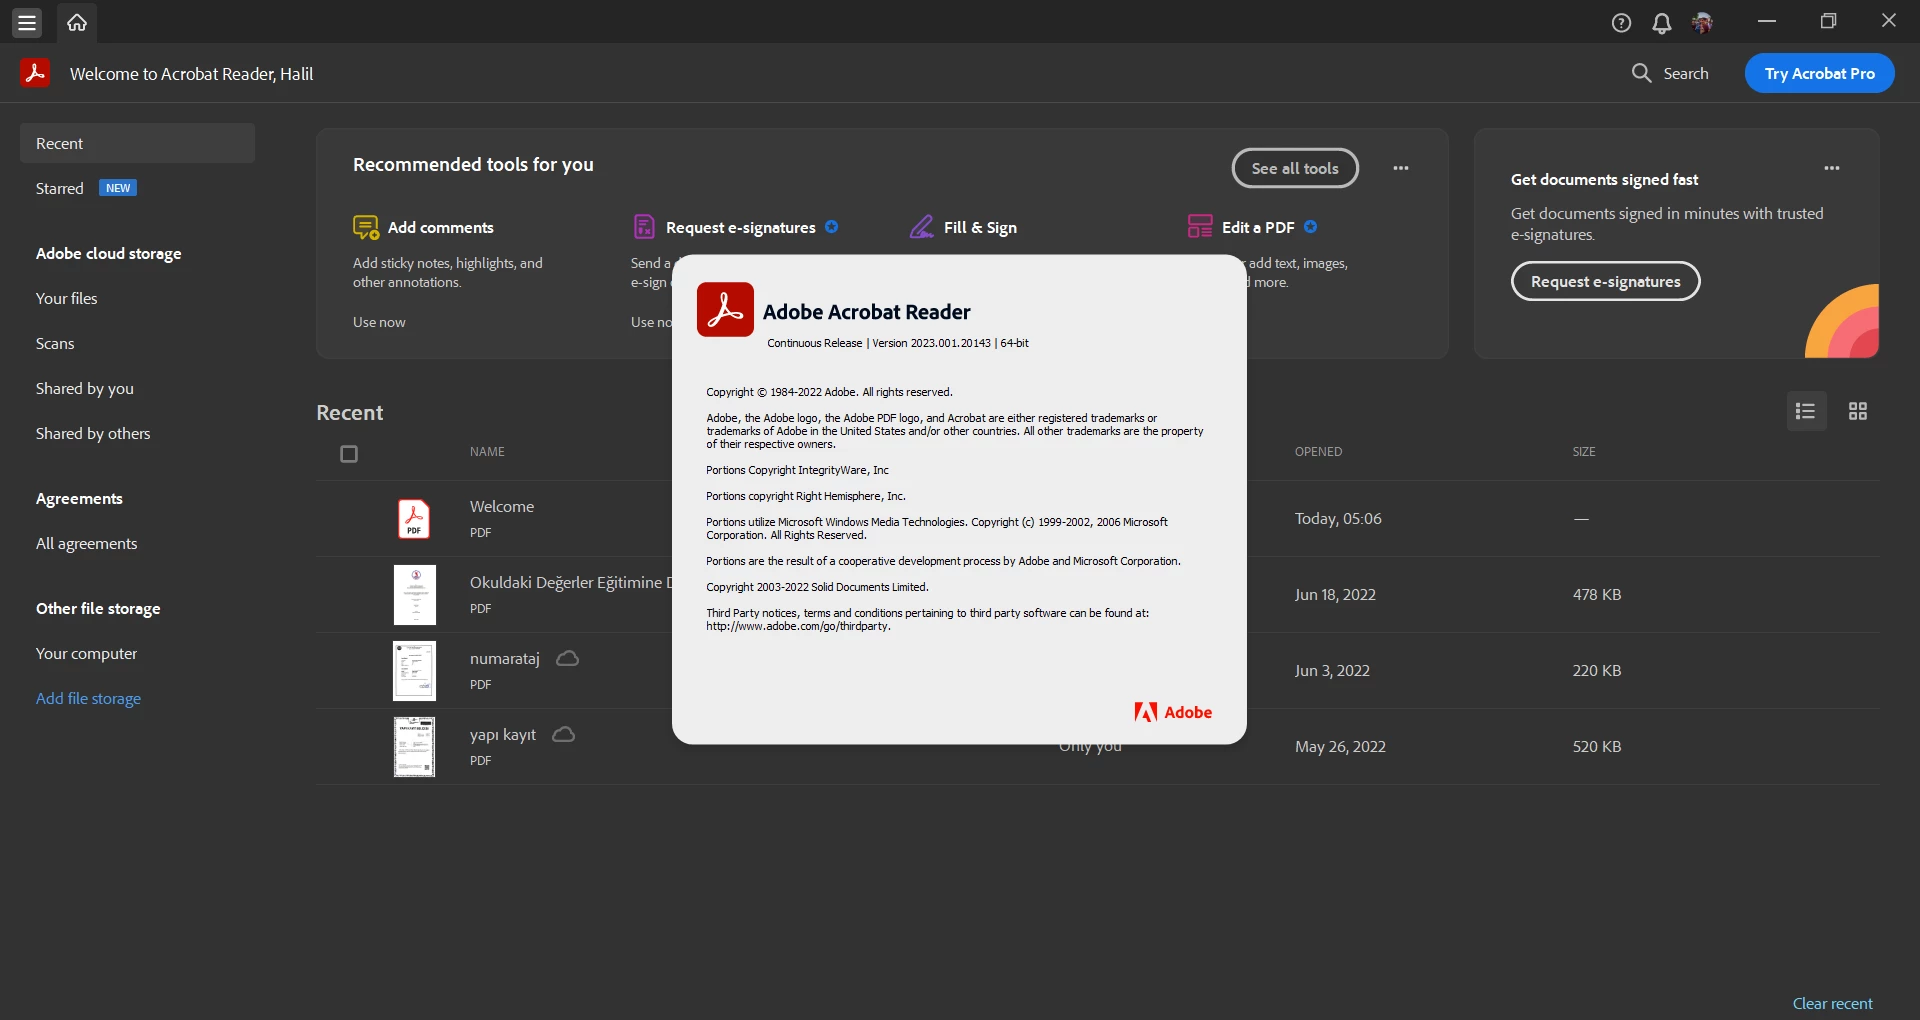Click the yapı kayıt file name
This screenshot has width=1920, height=1020.
(503, 734)
